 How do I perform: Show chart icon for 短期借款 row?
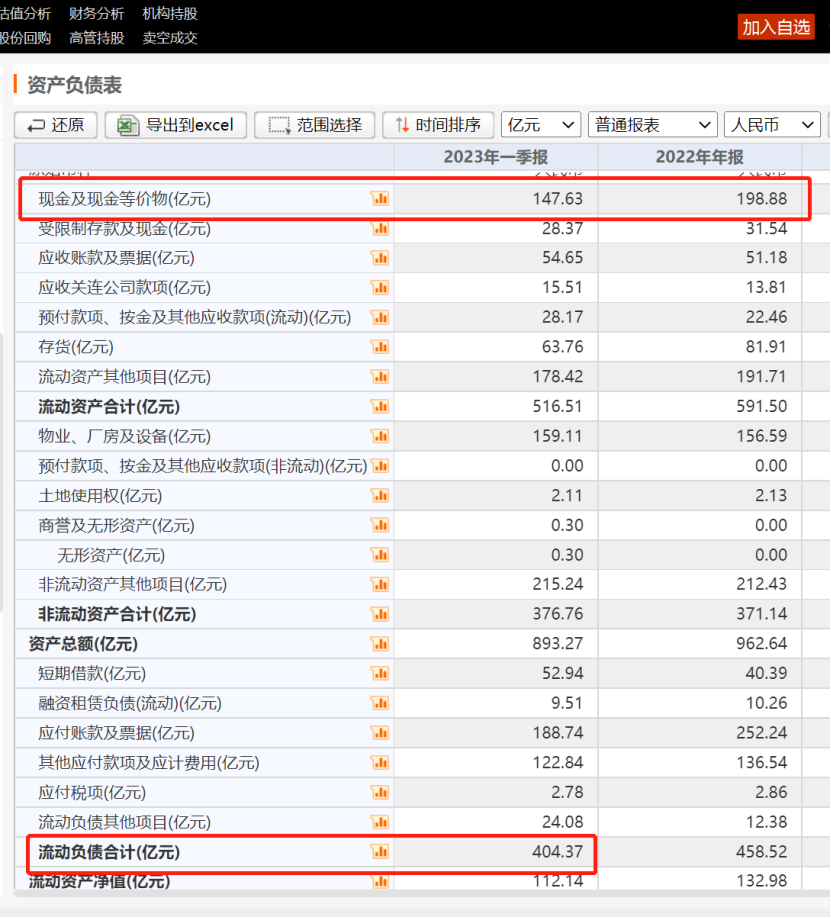coord(380,674)
